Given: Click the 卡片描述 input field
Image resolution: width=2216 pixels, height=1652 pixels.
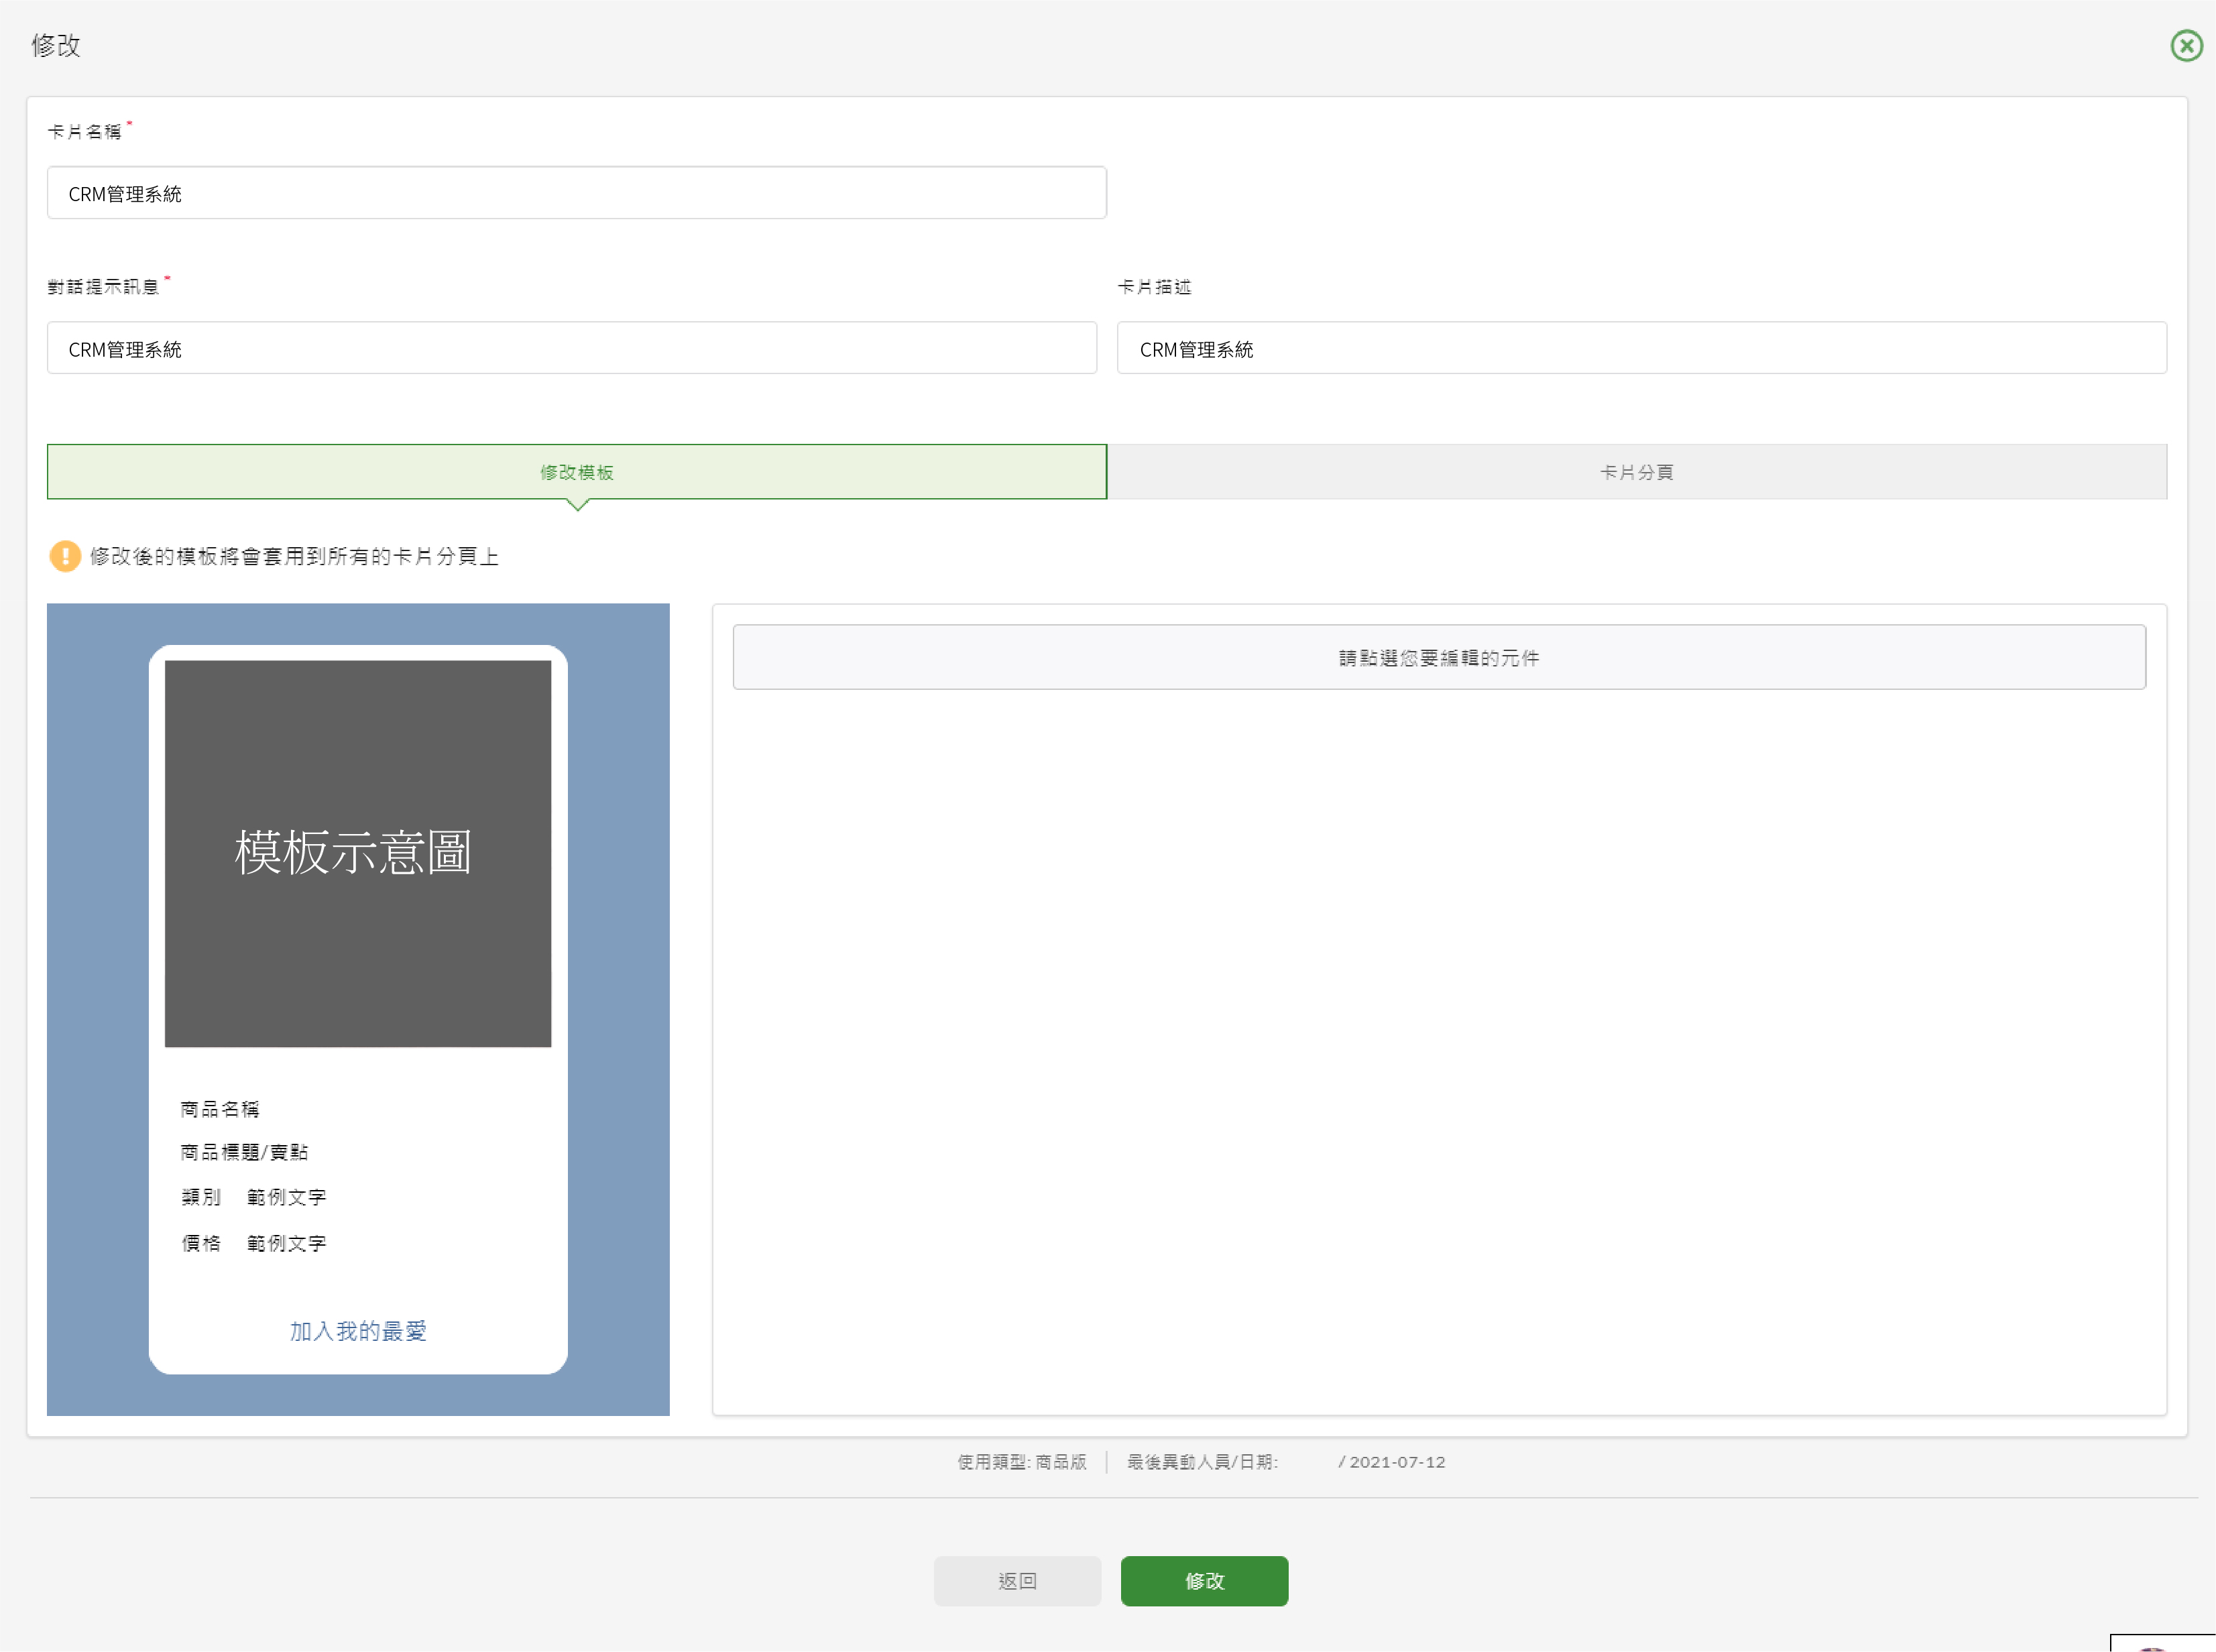Looking at the screenshot, I should point(1640,348).
